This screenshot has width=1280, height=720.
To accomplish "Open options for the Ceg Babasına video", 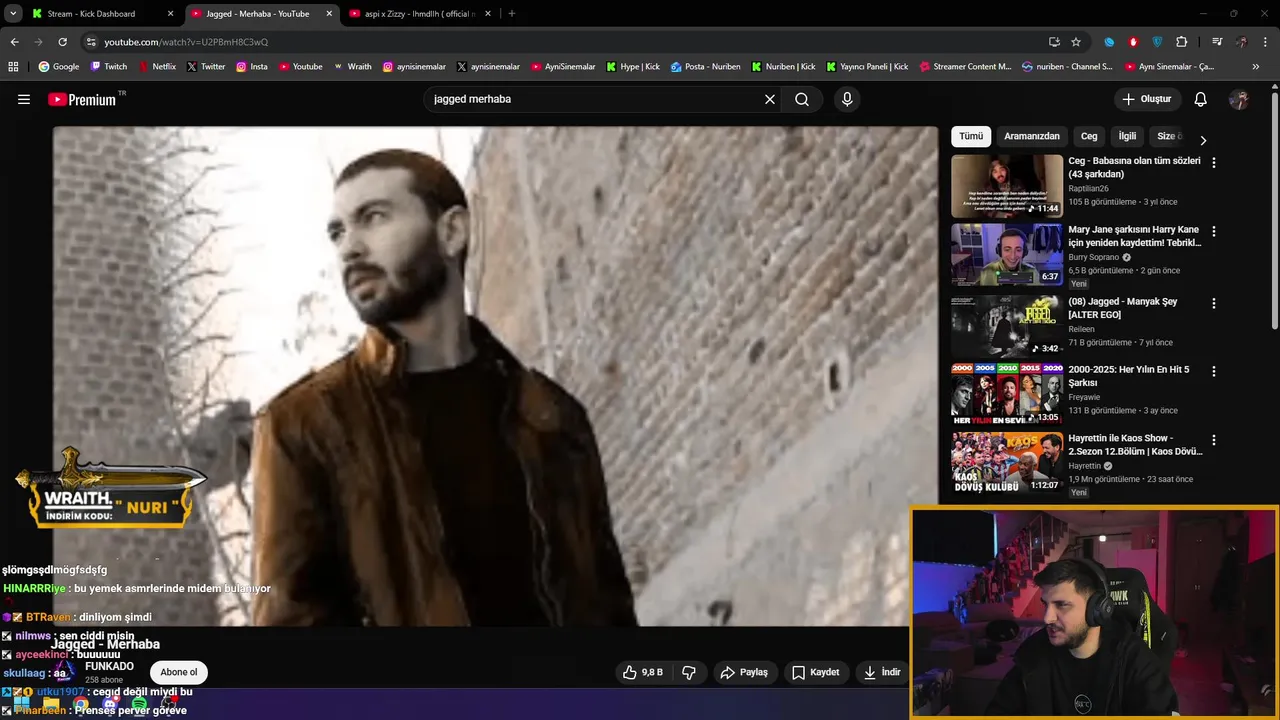I will (1214, 162).
